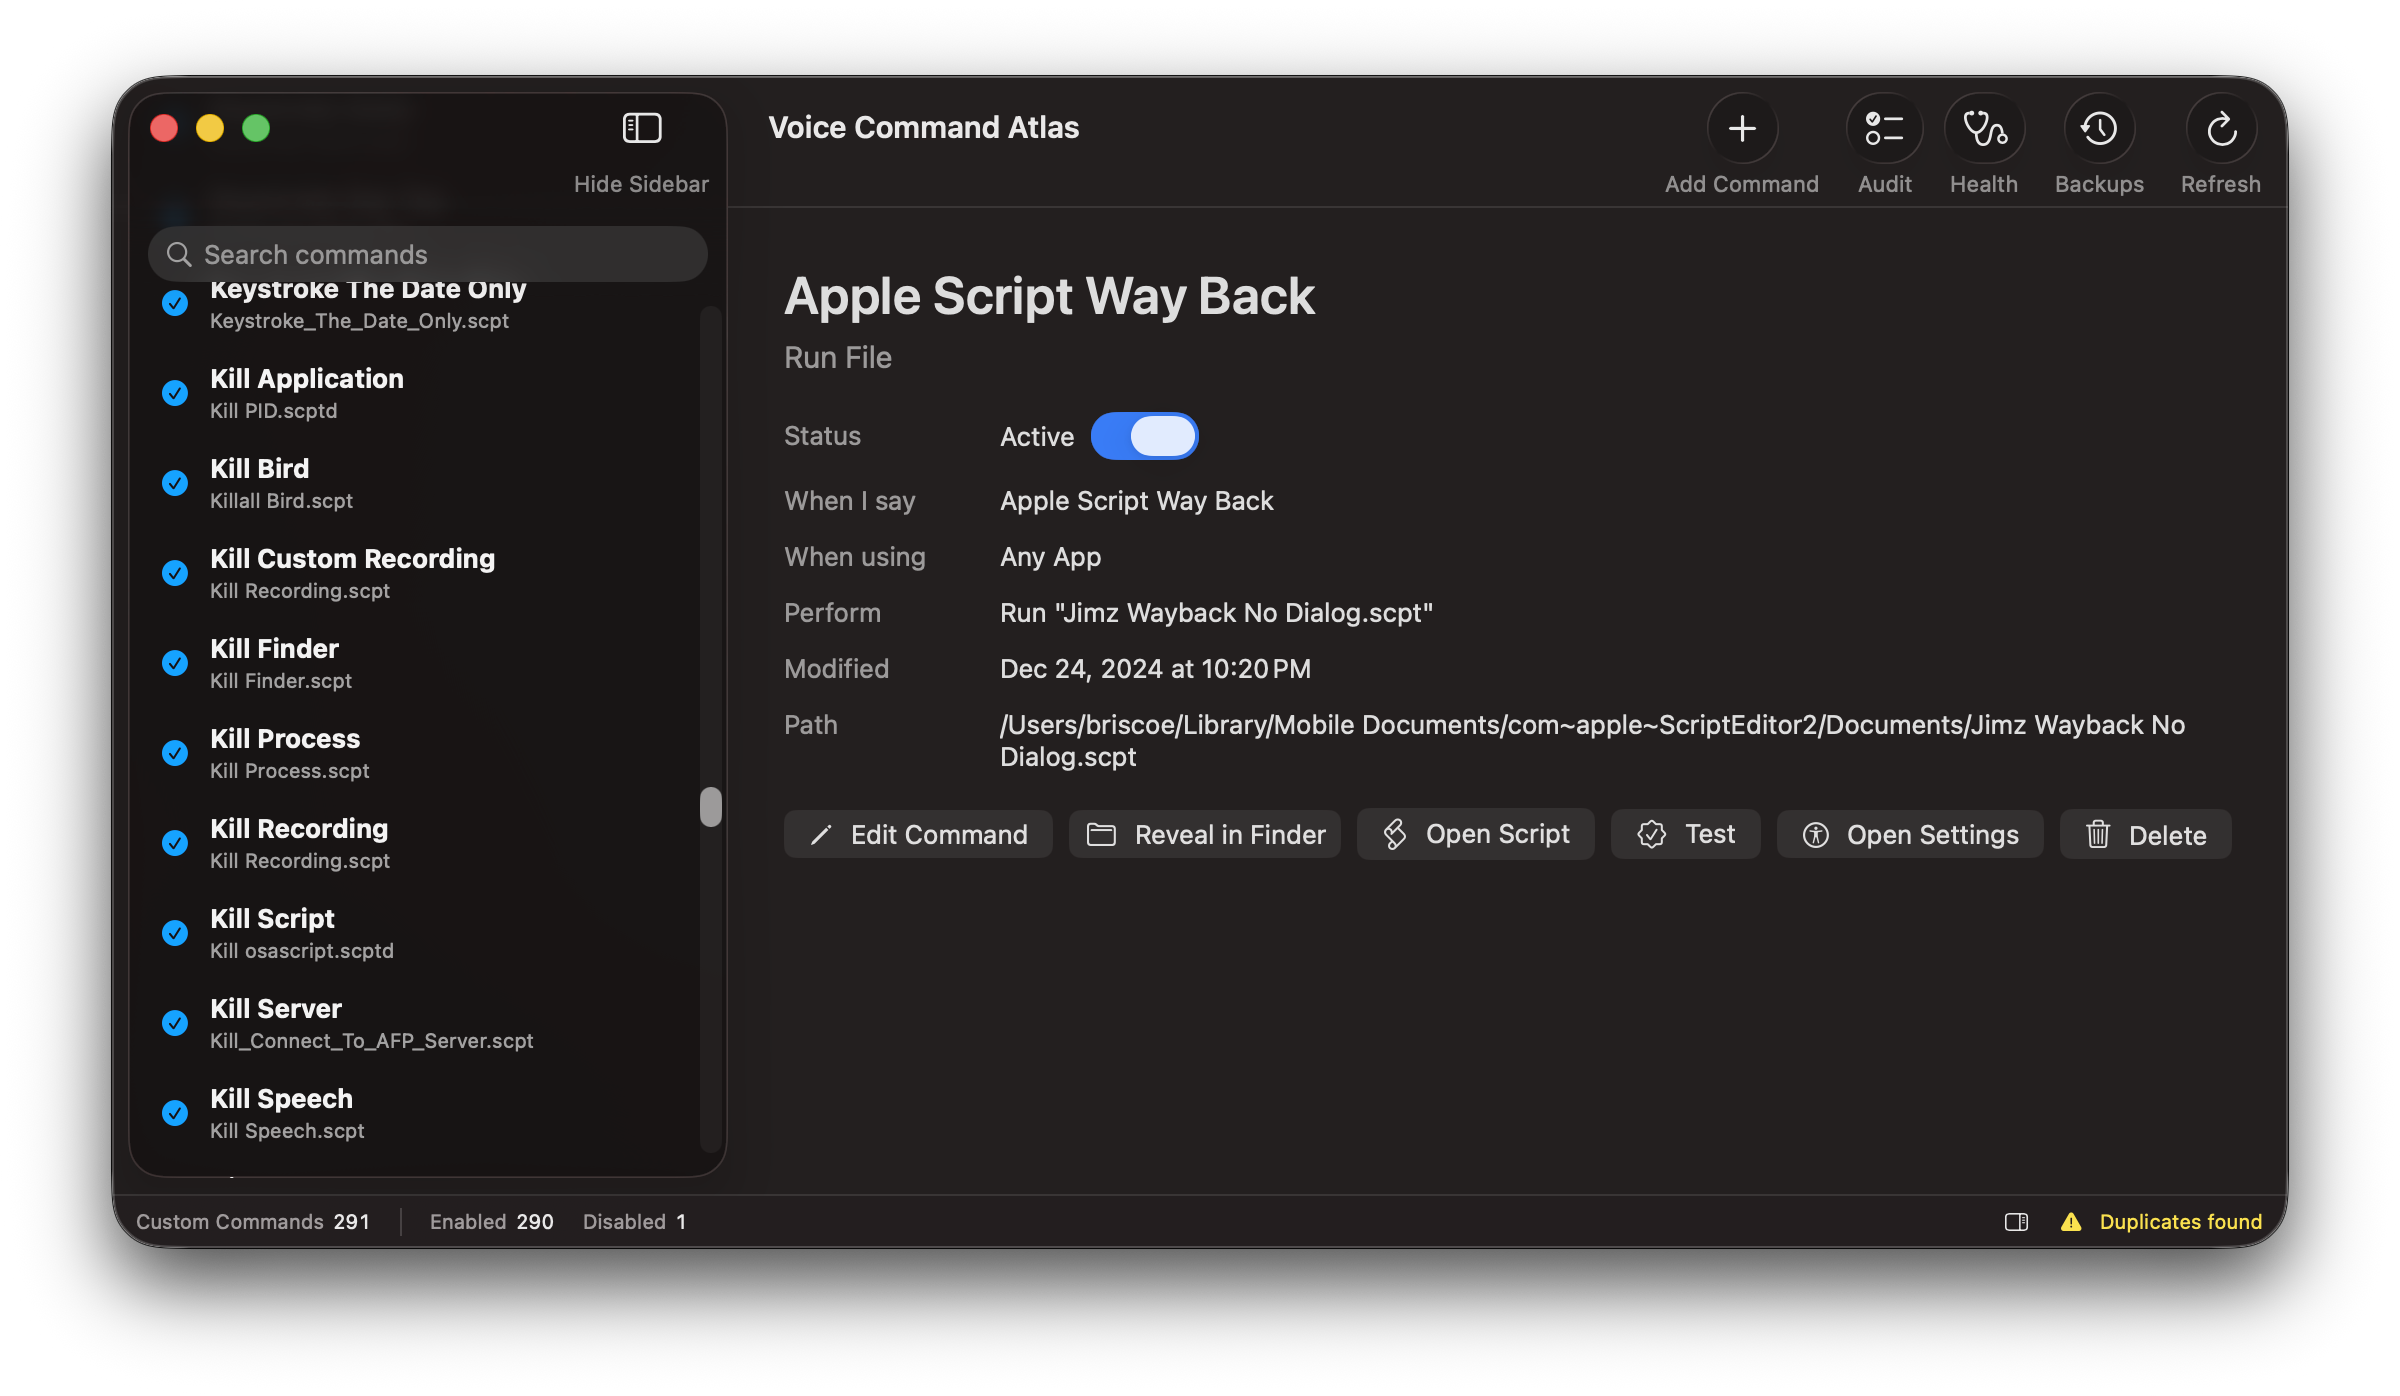Open the Backups clock icon
The image size is (2400, 1396).
(x=2099, y=128)
